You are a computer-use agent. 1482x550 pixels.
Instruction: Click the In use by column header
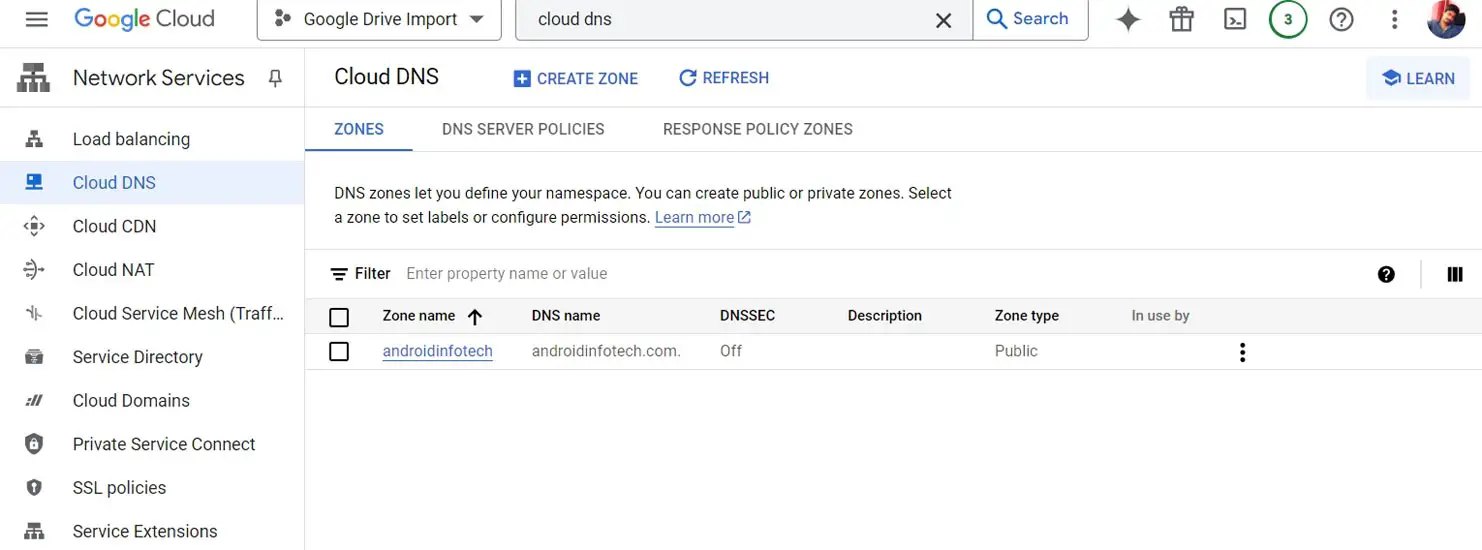pyautogui.click(x=1161, y=316)
